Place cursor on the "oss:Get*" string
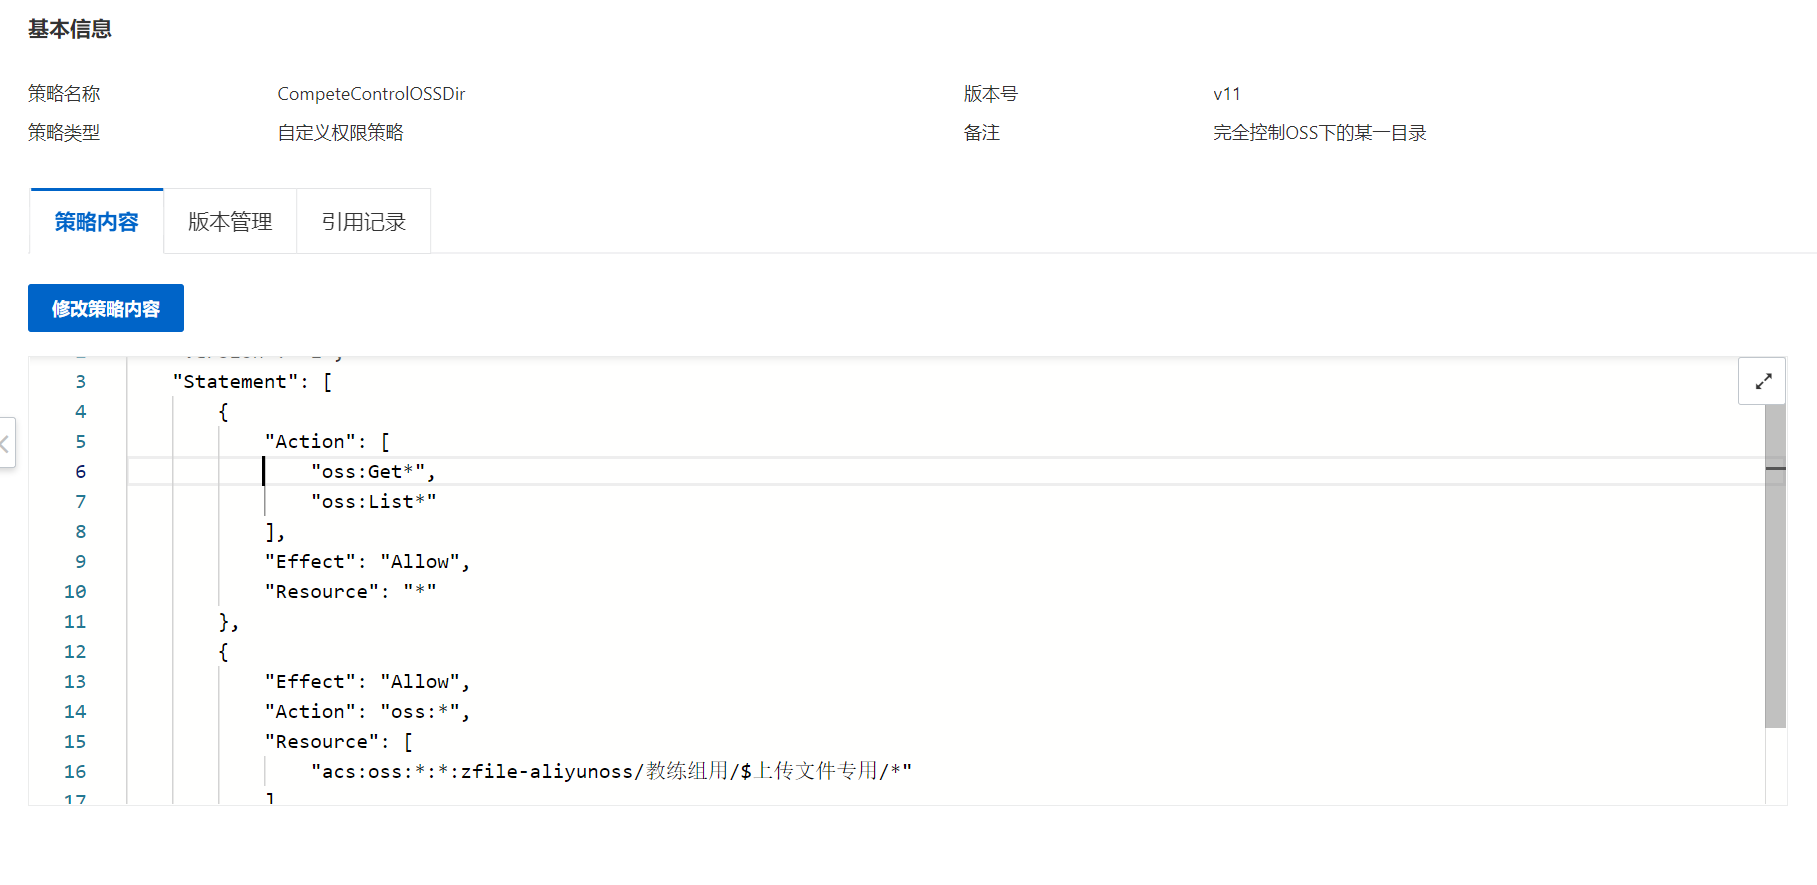The image size is (1817, 885). (x=367, y=472)
